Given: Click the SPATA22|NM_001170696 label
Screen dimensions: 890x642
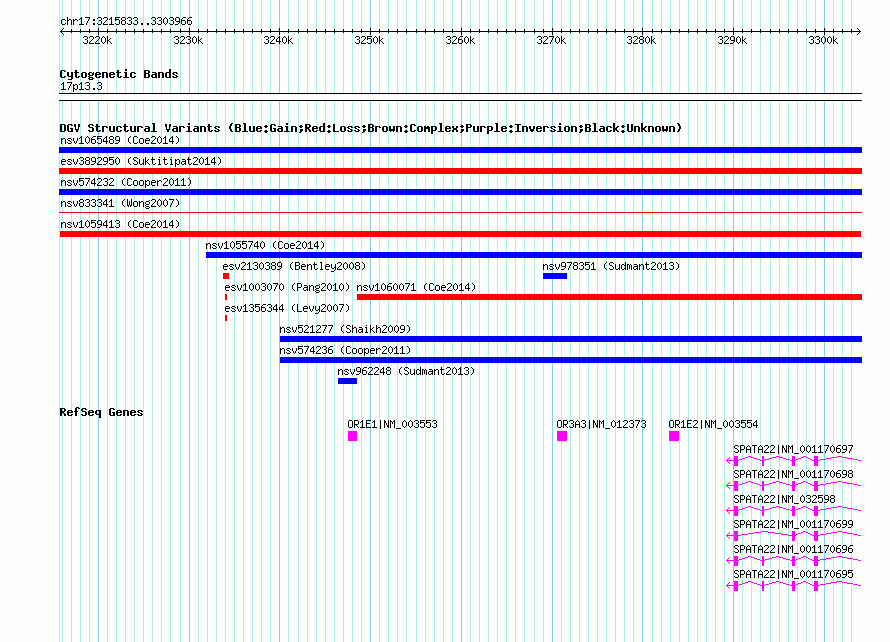Looking at the screenshot, I should click(793, 549).
